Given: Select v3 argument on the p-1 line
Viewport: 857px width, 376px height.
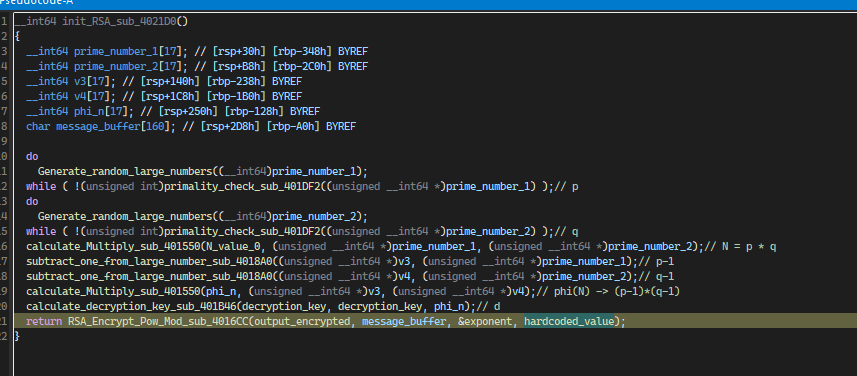Looking at the screenshot, I should pos(405,261).
